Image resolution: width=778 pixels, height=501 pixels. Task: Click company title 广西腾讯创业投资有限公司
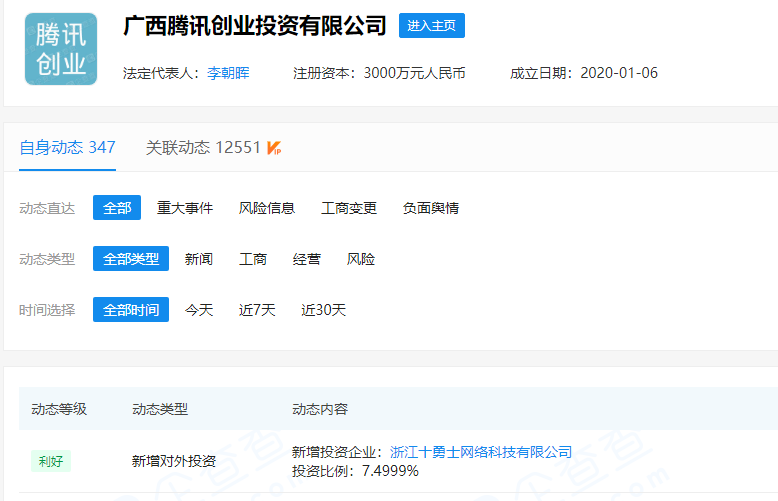(255, 26)
